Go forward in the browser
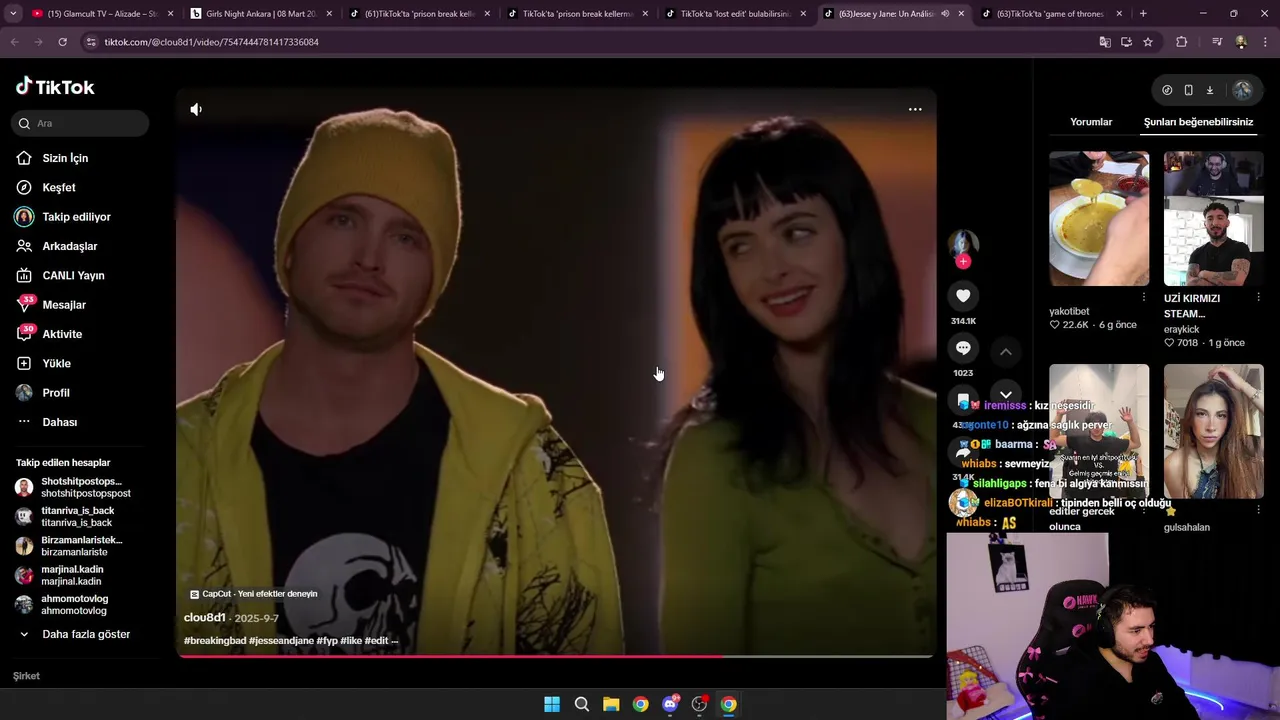 point(38,42)
